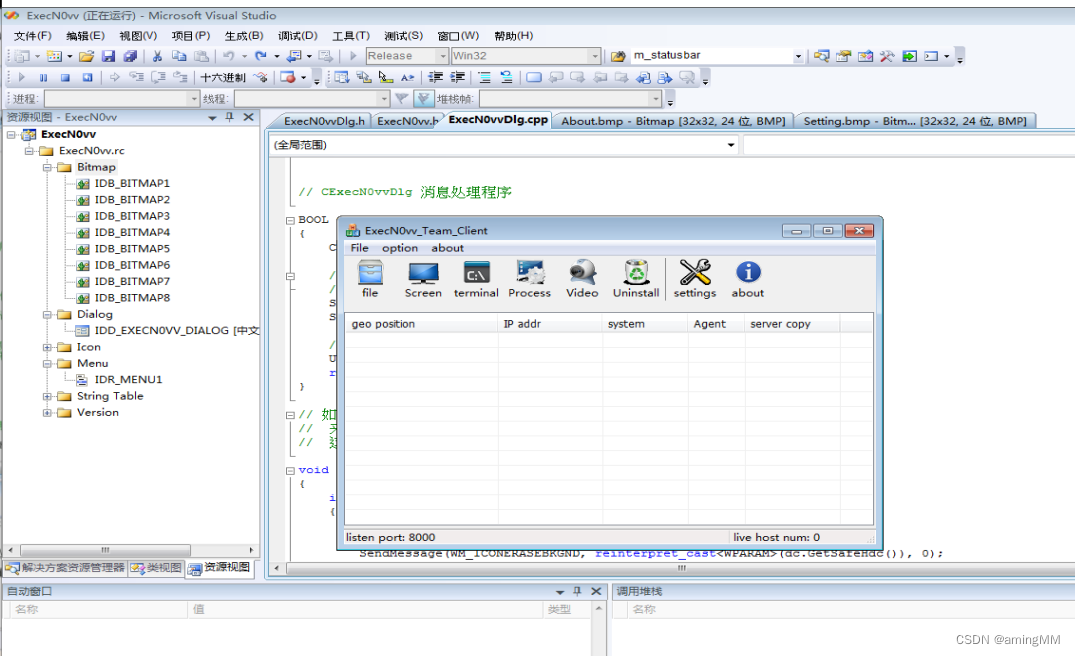Click the Copy toolbar icon
Image resolution: width=1075 pixels, height=656 pixels.
[179, 56]
